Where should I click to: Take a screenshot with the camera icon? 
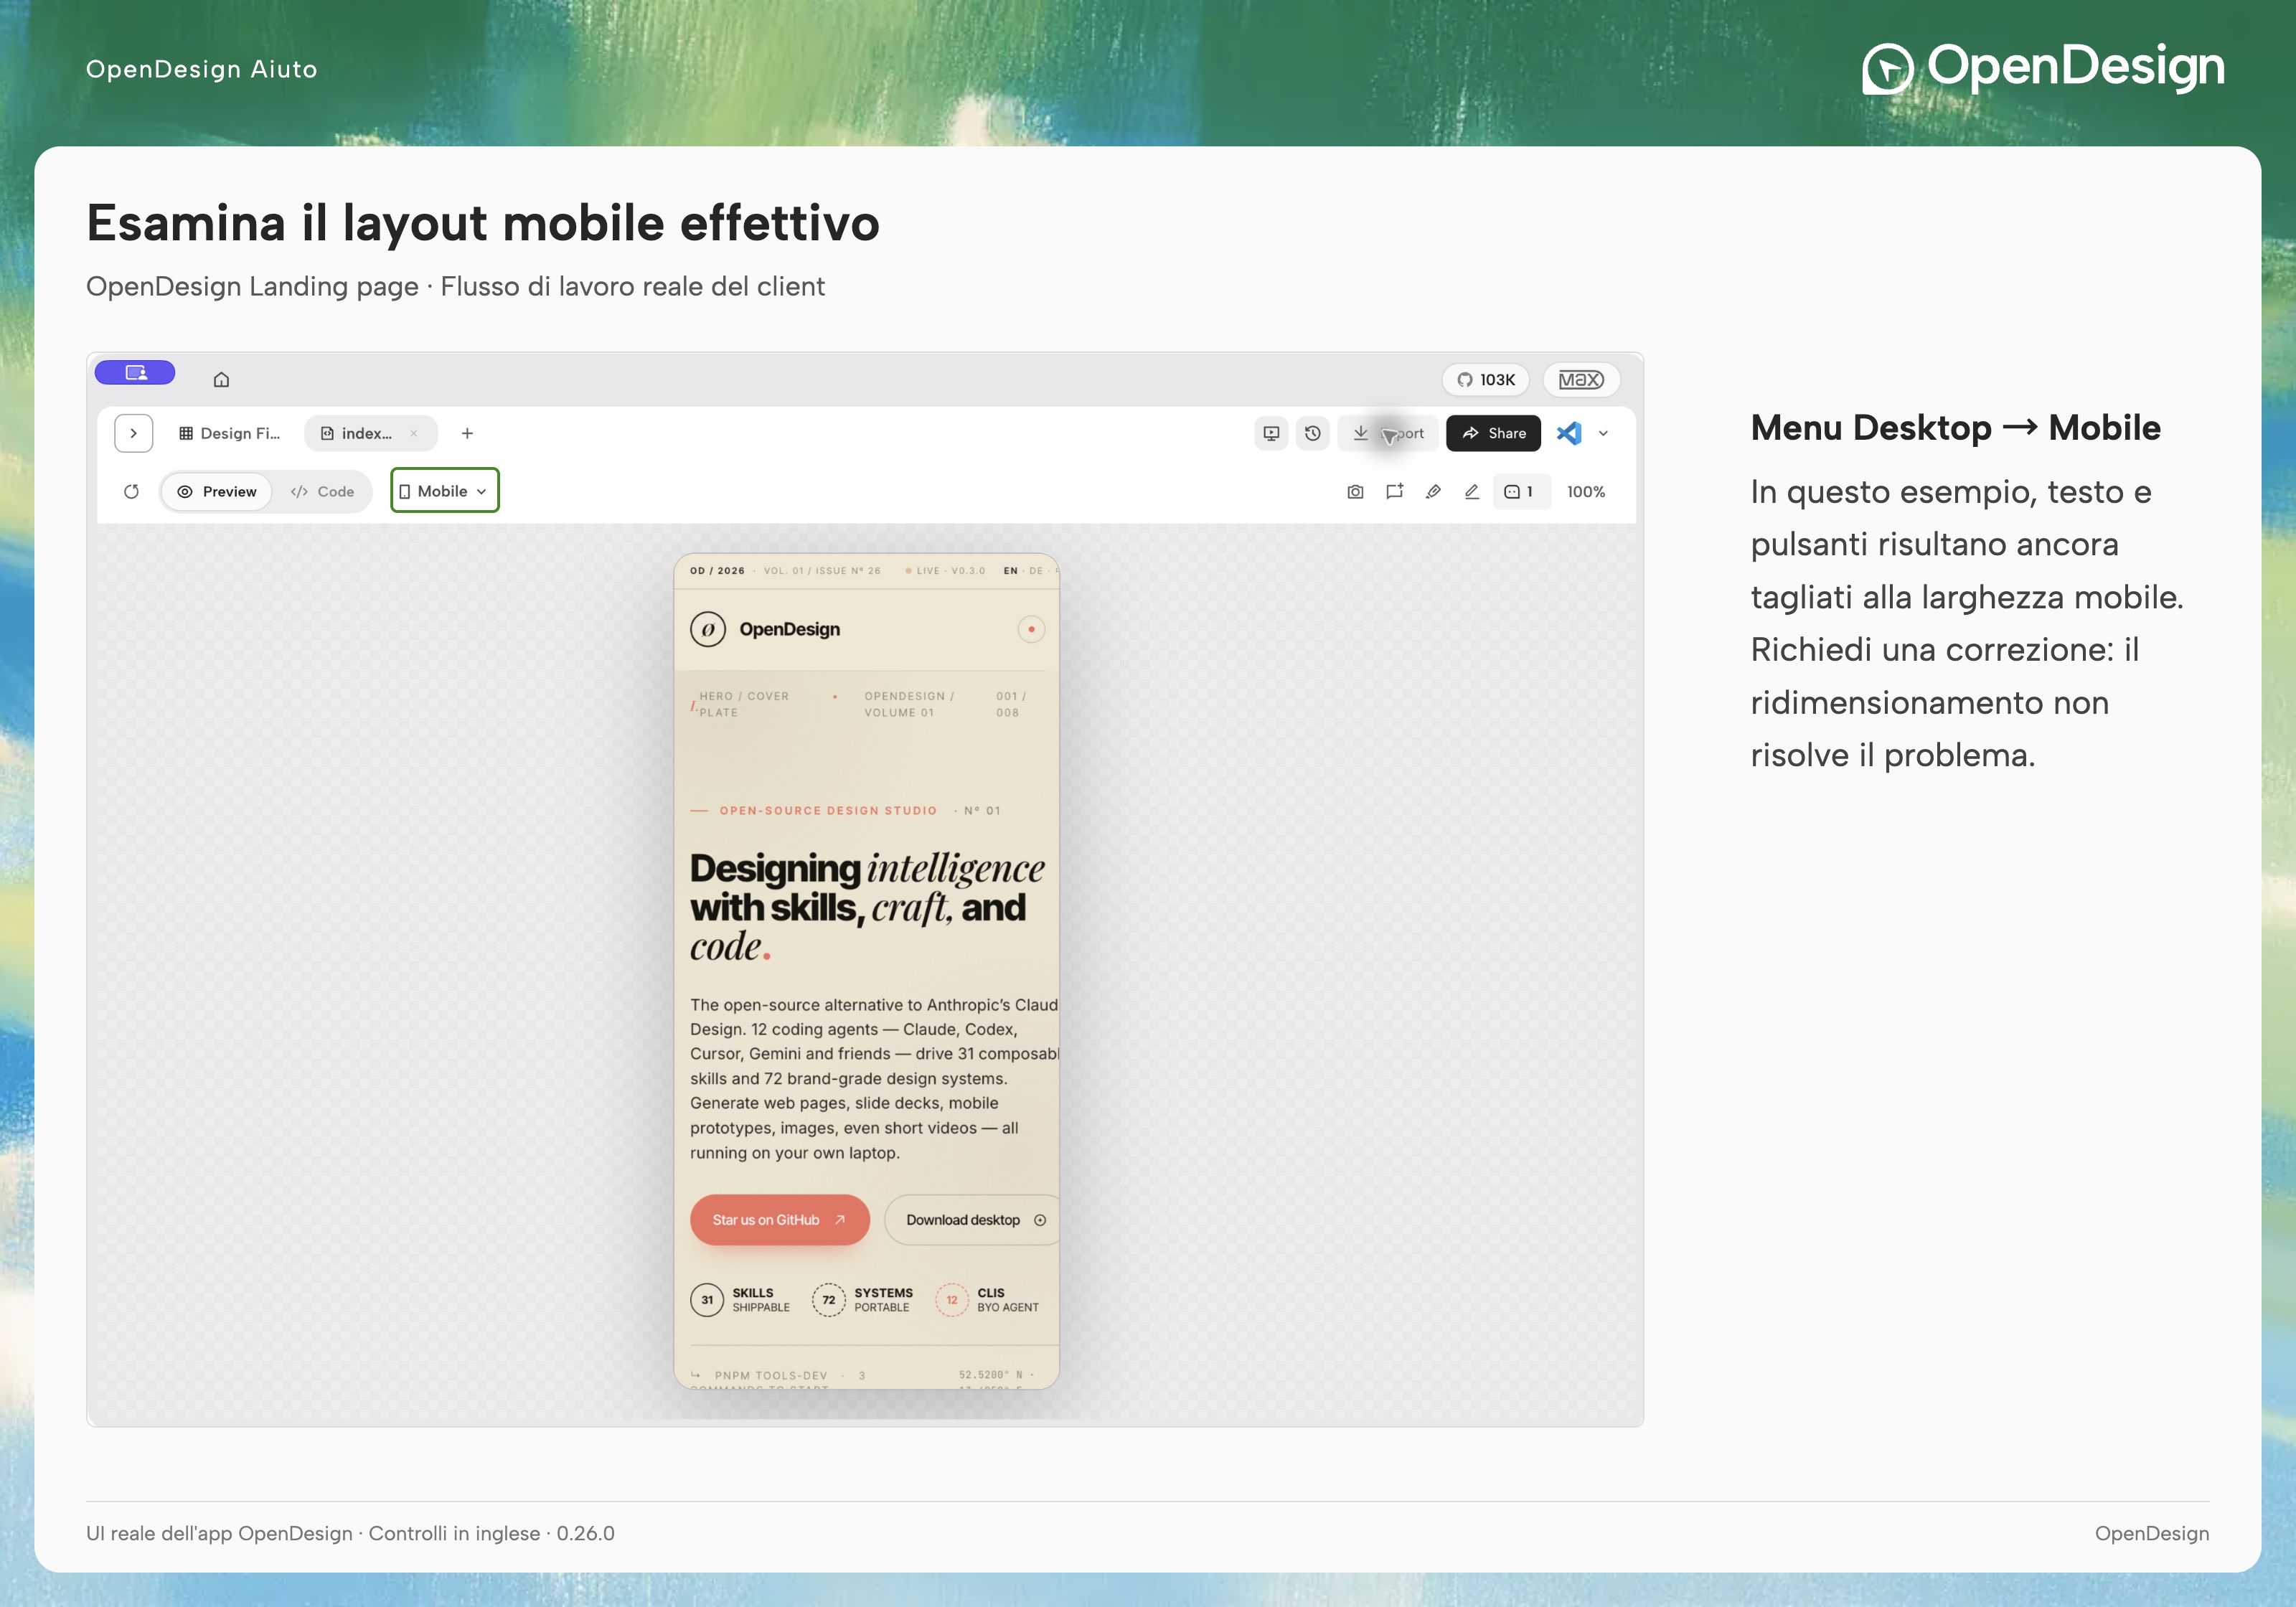(x=1355, y=491)
